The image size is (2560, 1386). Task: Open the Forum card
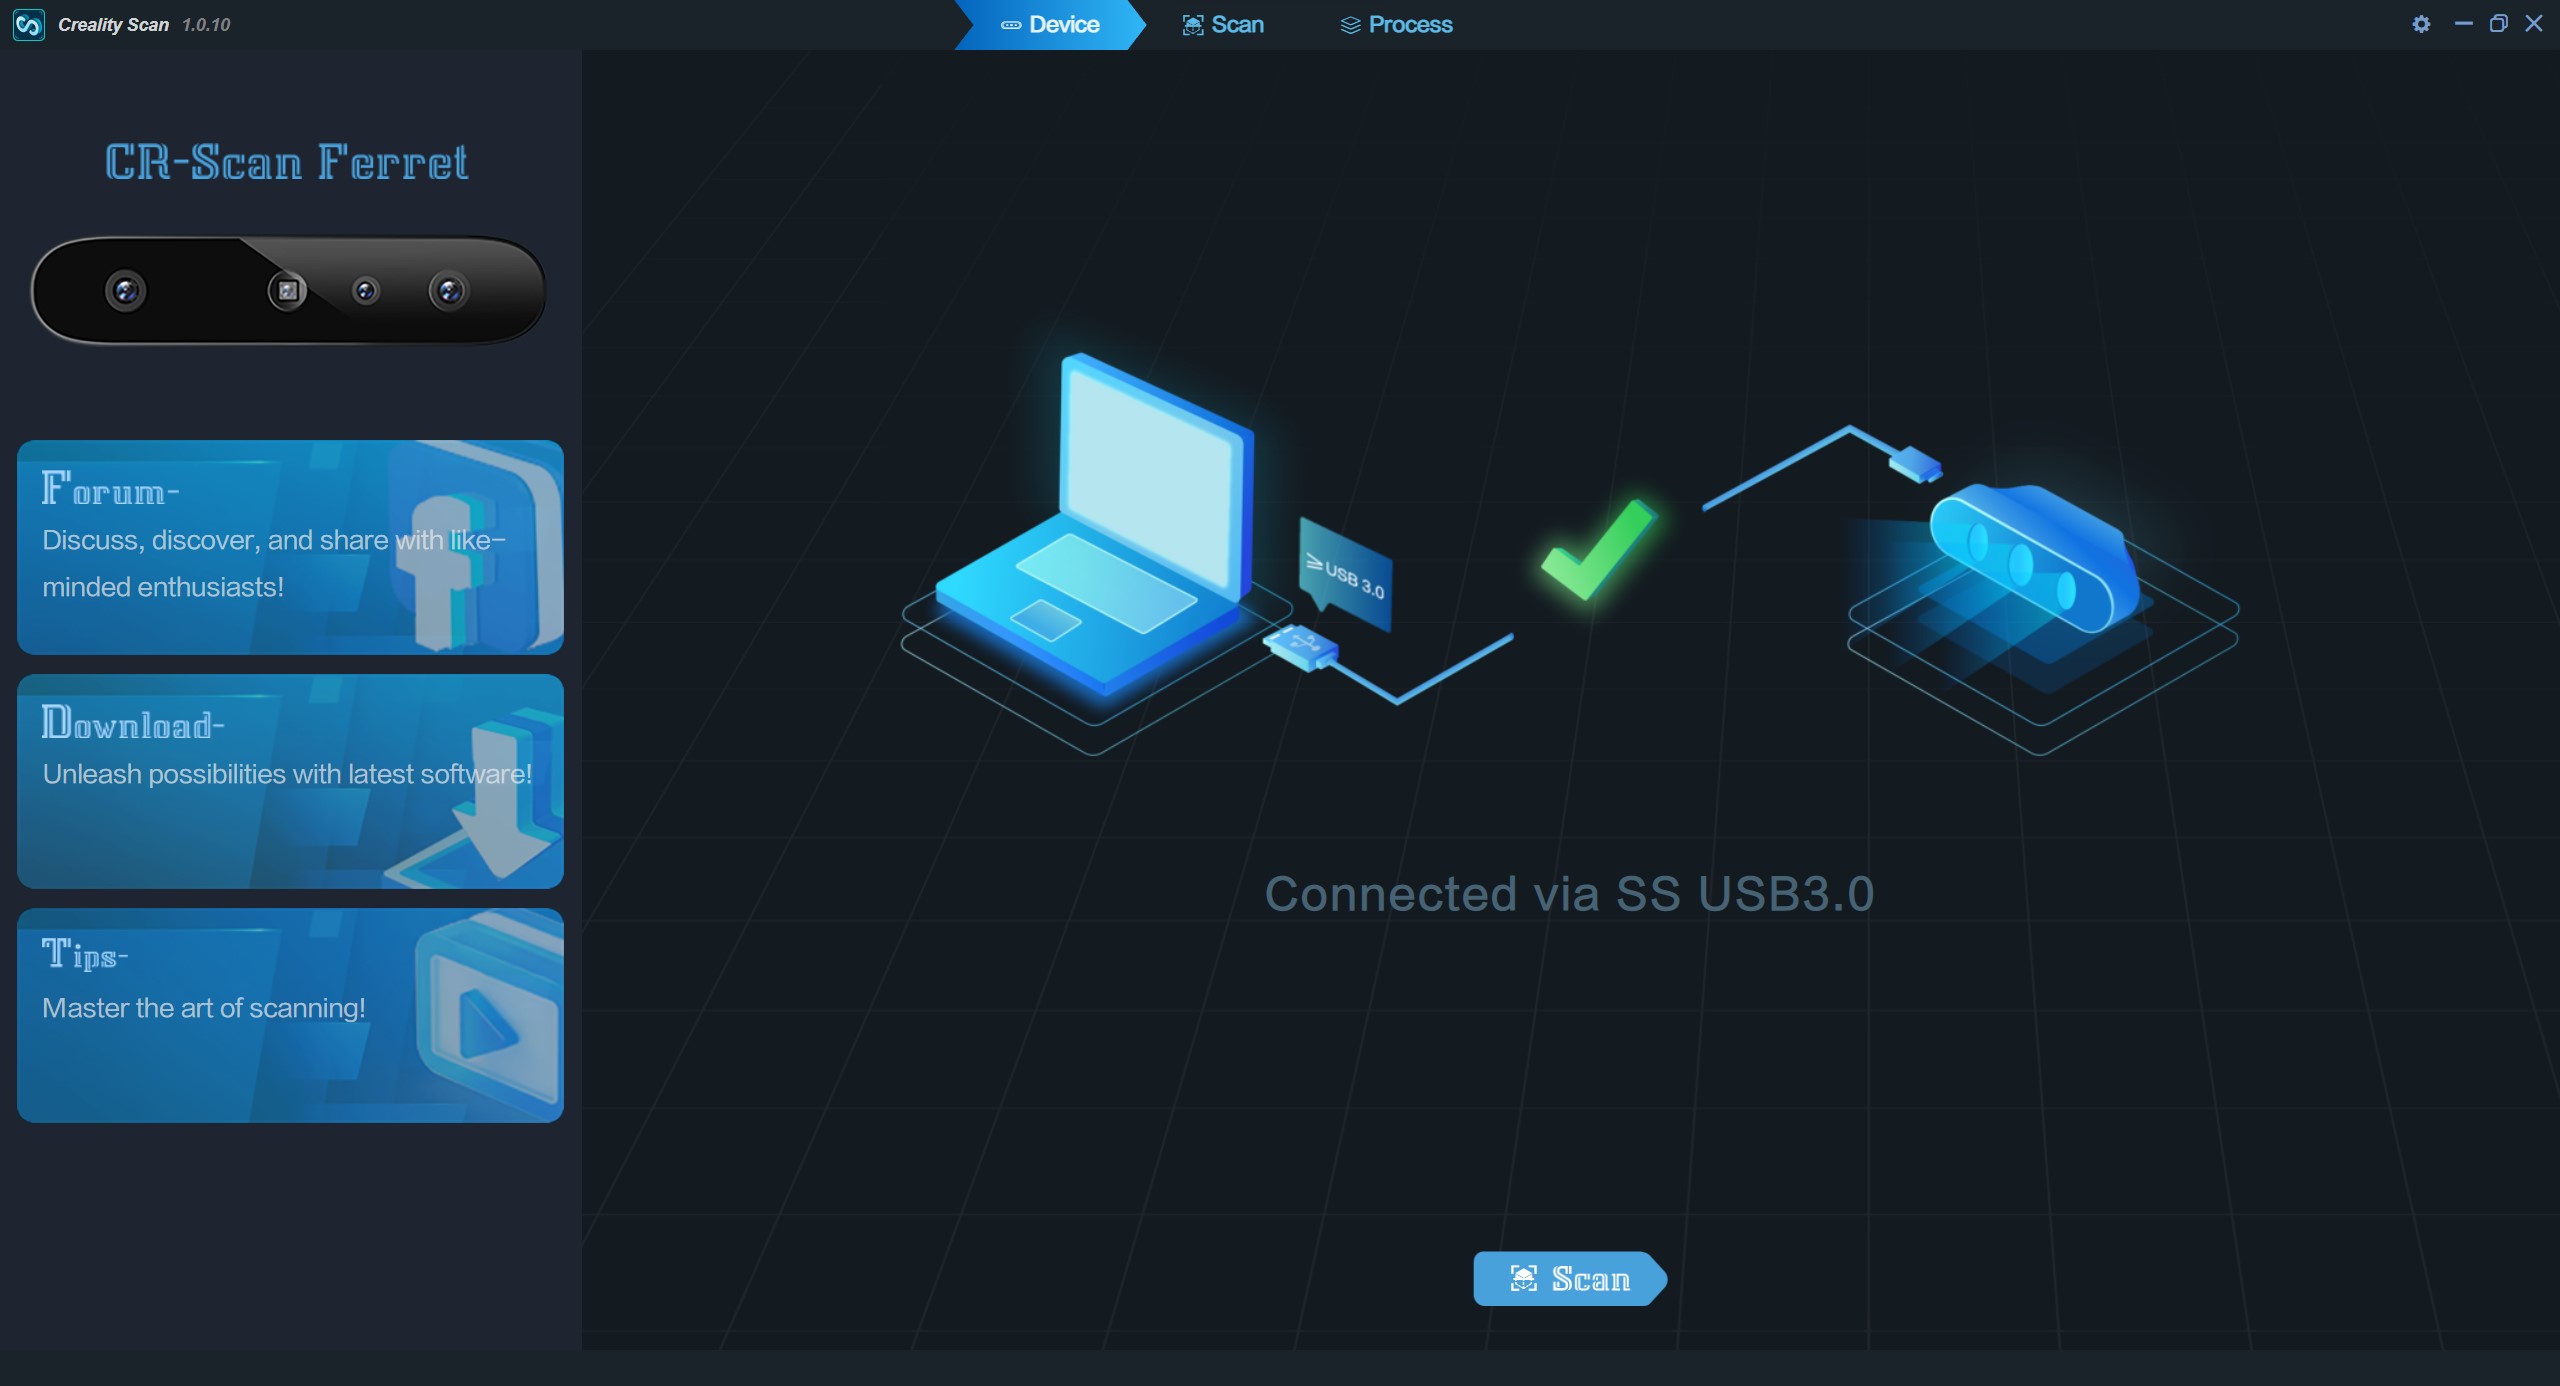coord(290,547)
